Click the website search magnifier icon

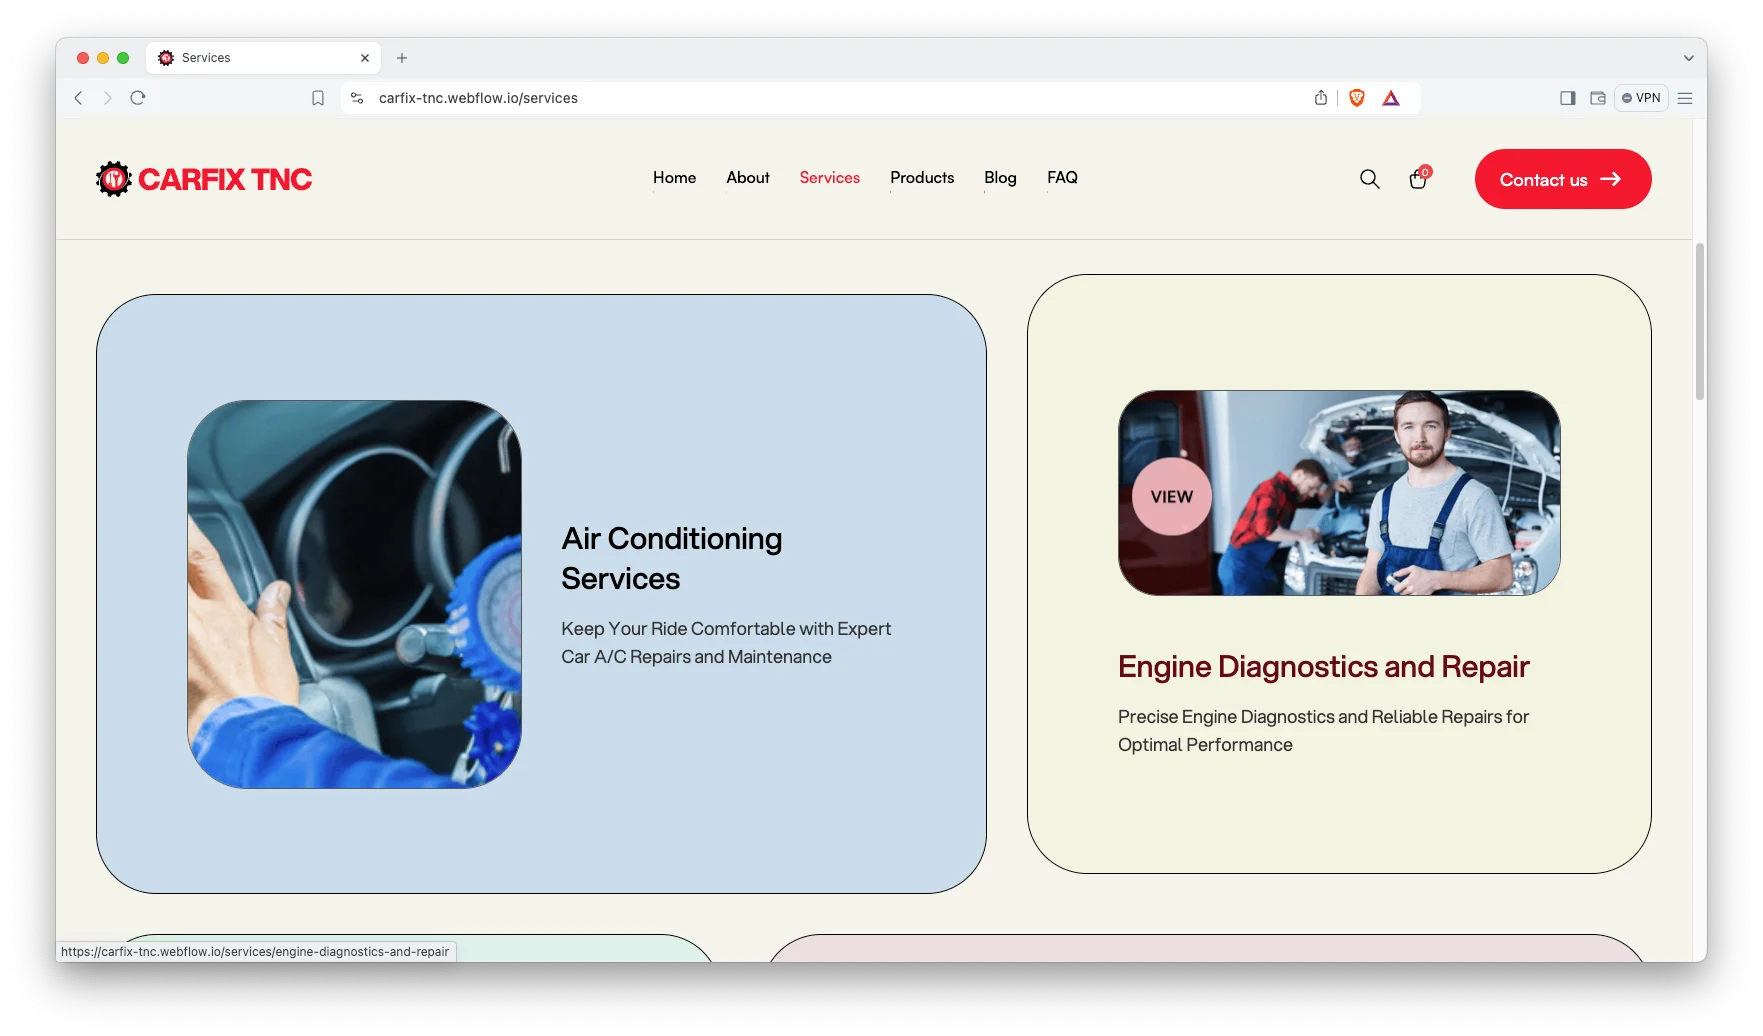coord(1369,179)
